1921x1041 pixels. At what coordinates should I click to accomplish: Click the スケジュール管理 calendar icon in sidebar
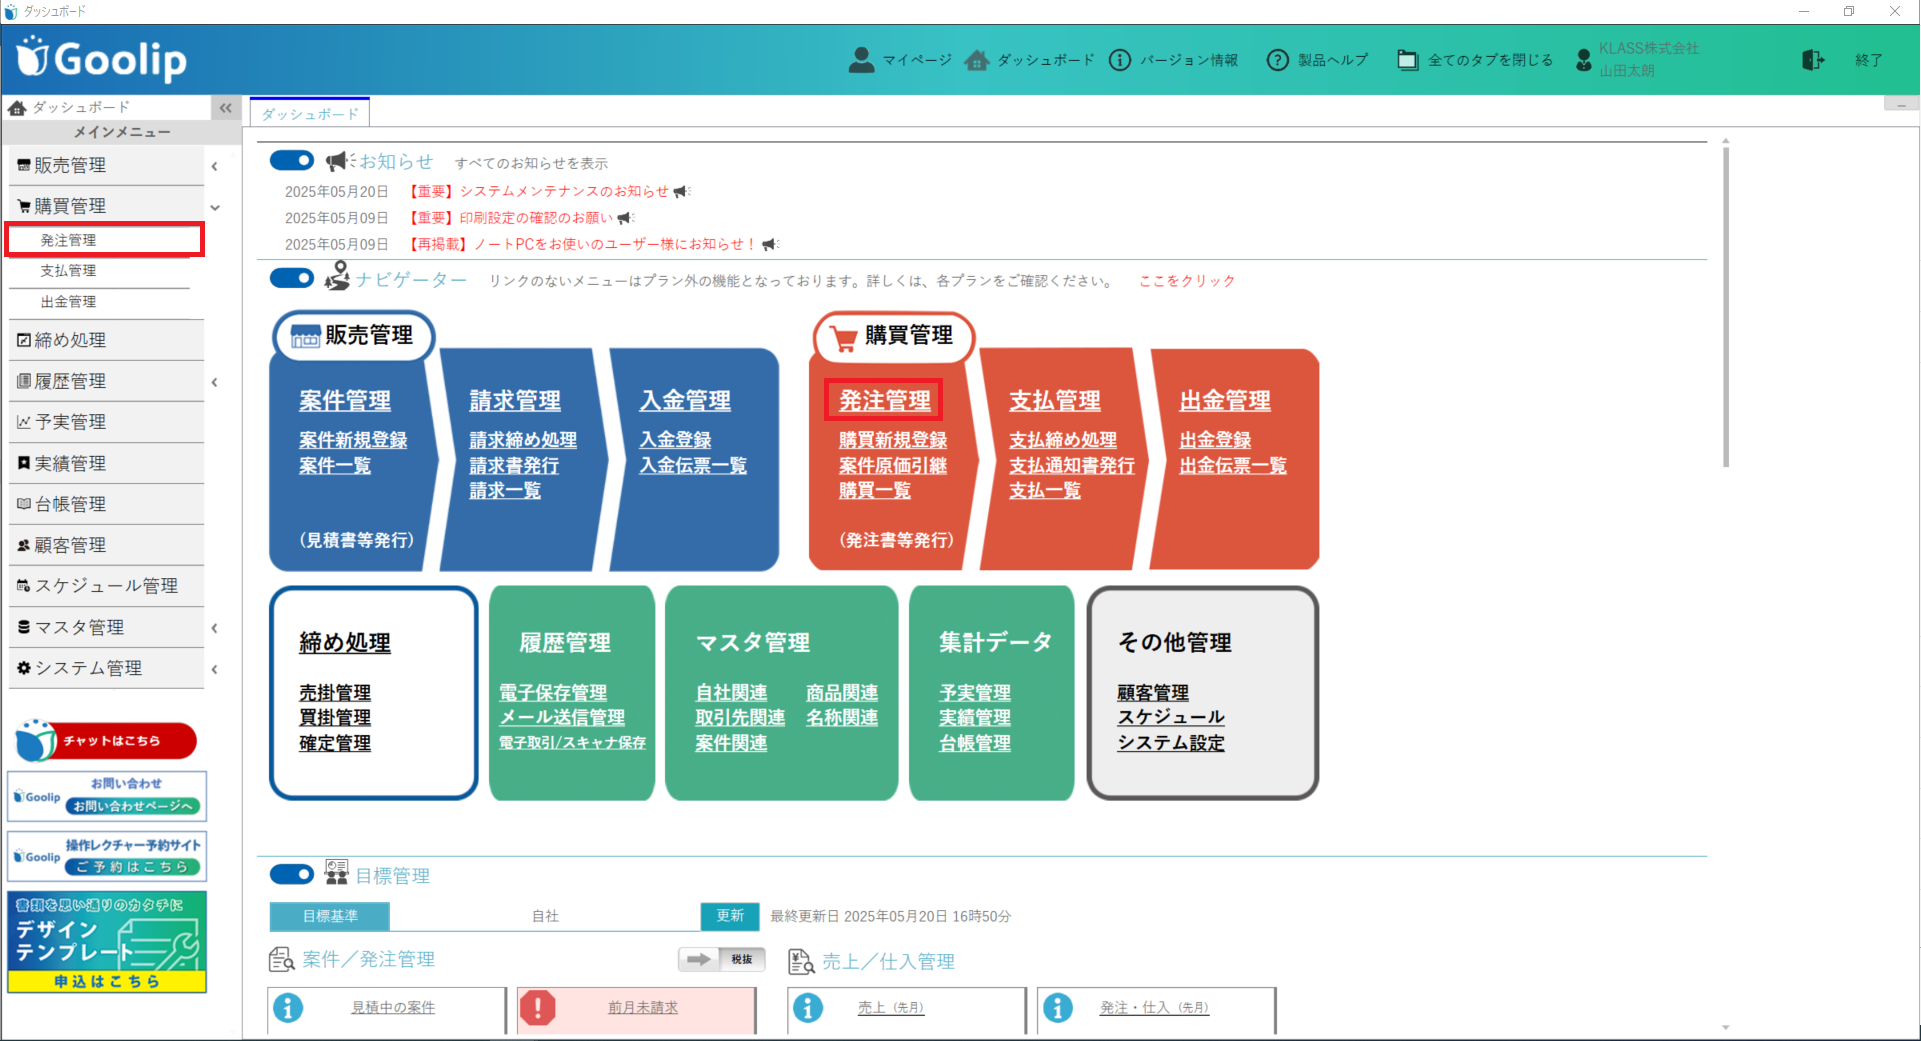tap(24, 586)
